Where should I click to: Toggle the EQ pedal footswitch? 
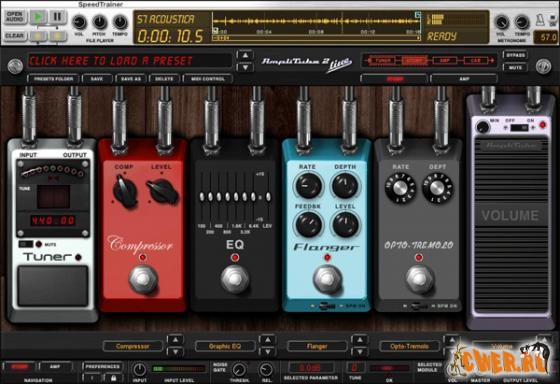(235, 279)
